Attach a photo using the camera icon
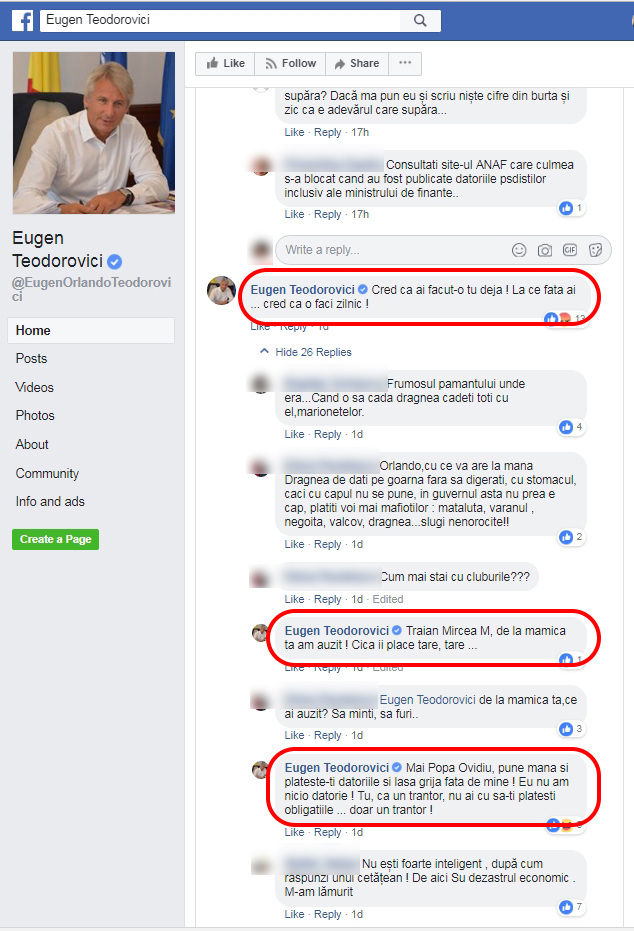This screenshot has width=634, height=931. pos(544,250)
